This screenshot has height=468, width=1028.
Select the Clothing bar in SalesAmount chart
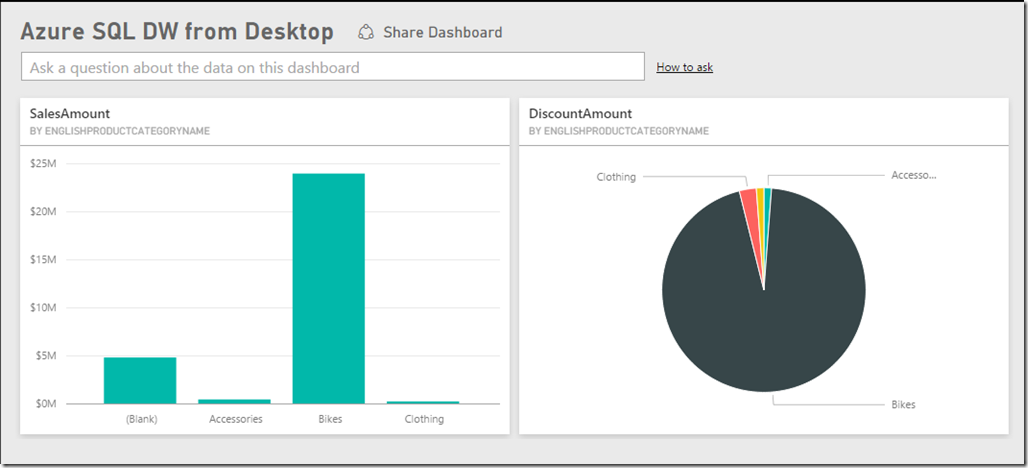[424, 402]
